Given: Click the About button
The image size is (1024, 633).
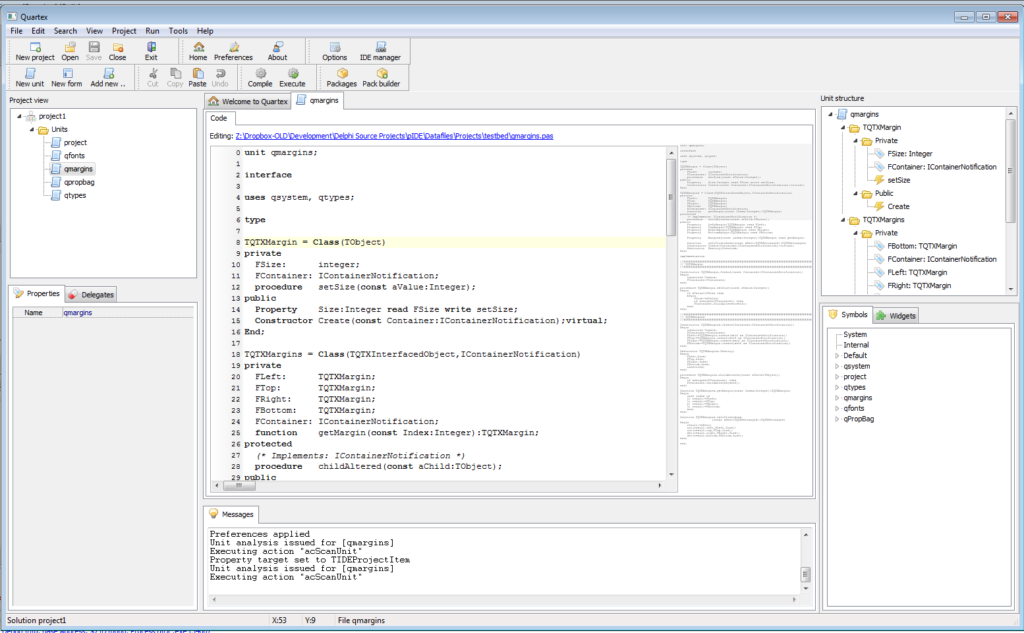Looking at the screenshot, I should click(277, 51).
